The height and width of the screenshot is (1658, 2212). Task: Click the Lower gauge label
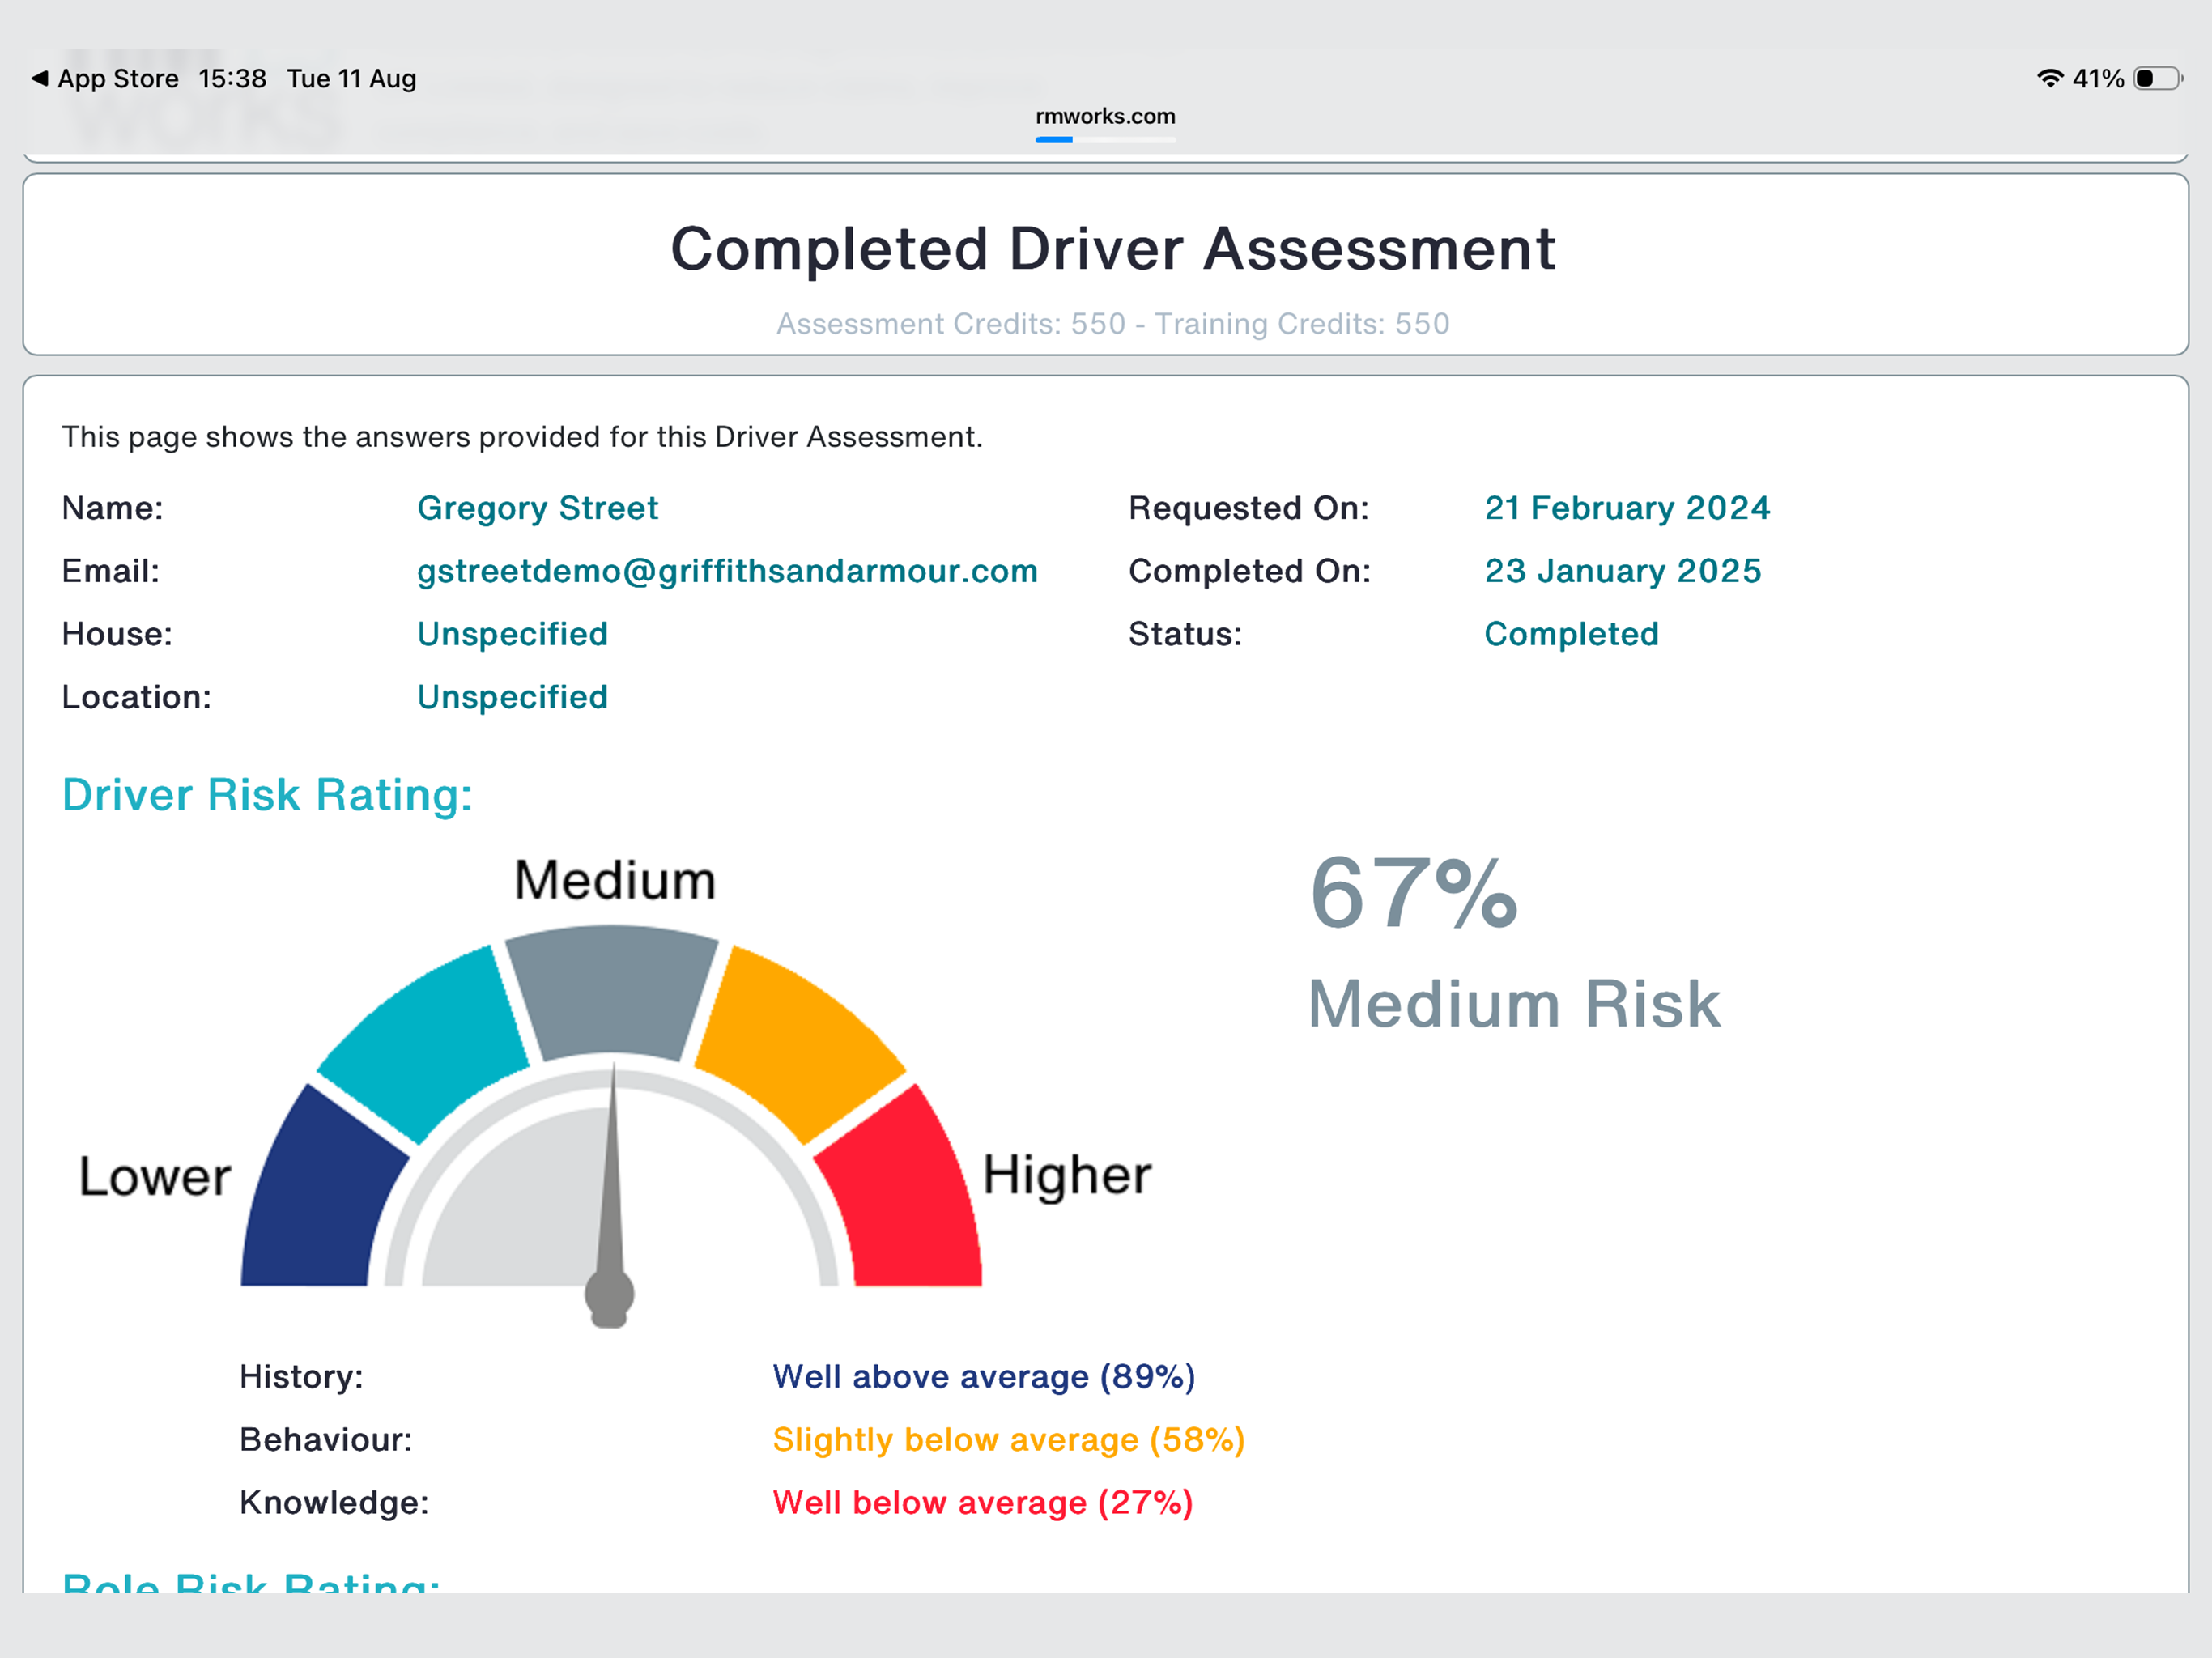[x=155, y=1176]
